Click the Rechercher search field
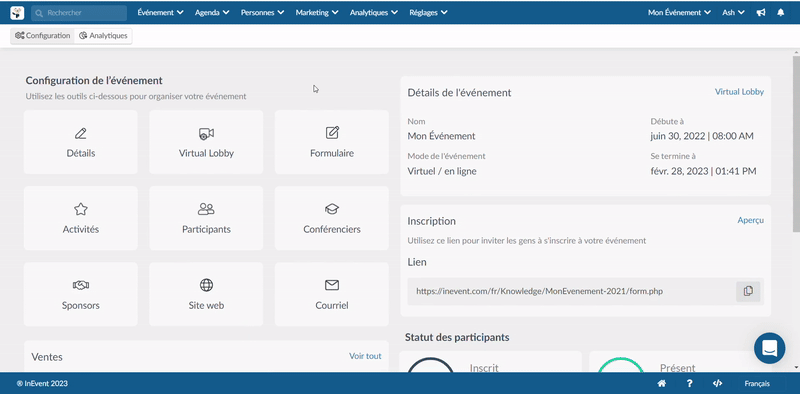800x394 pixels. 79,13
